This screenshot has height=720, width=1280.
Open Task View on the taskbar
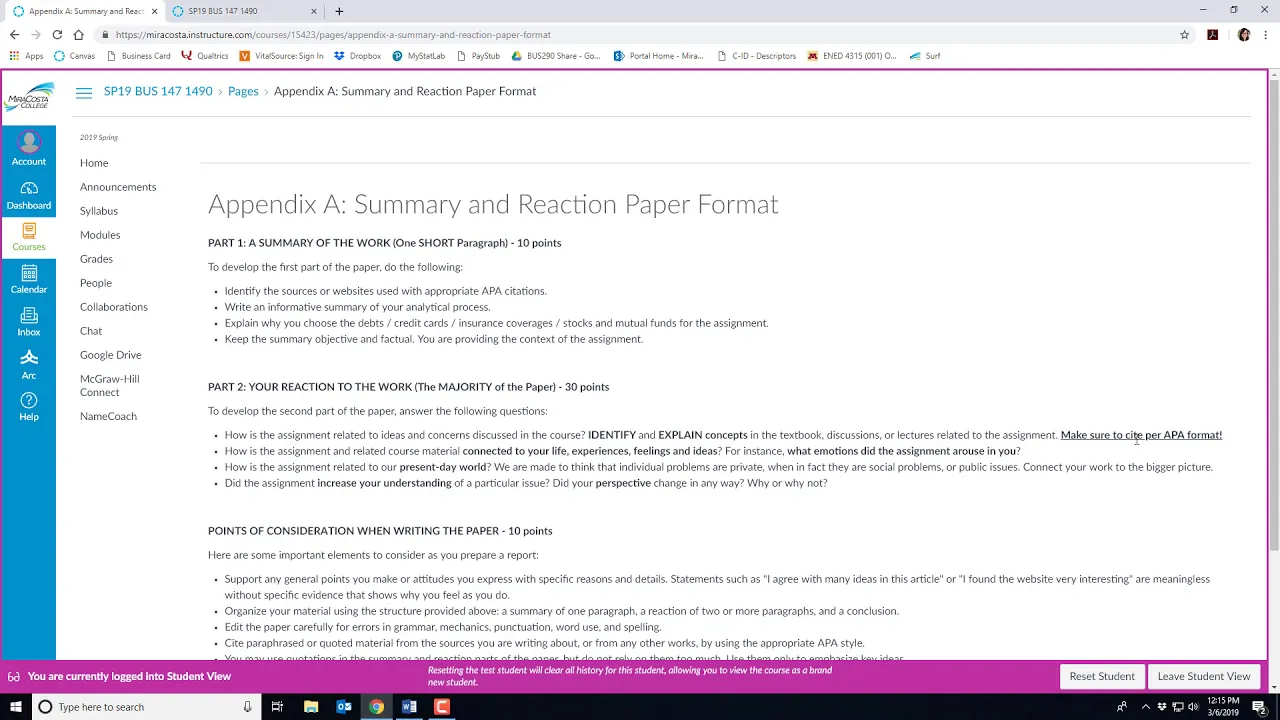point(277,707)
